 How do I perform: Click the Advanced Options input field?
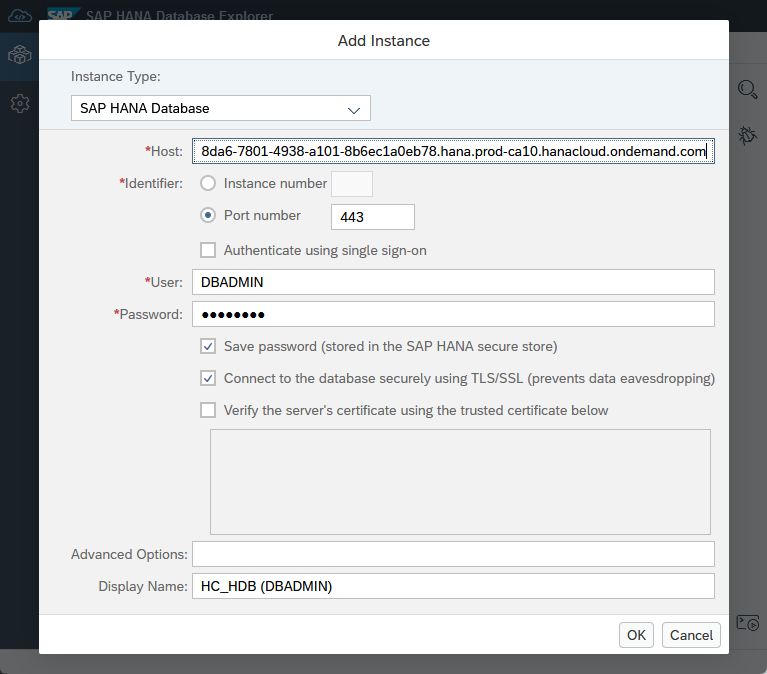pos(453,554)
